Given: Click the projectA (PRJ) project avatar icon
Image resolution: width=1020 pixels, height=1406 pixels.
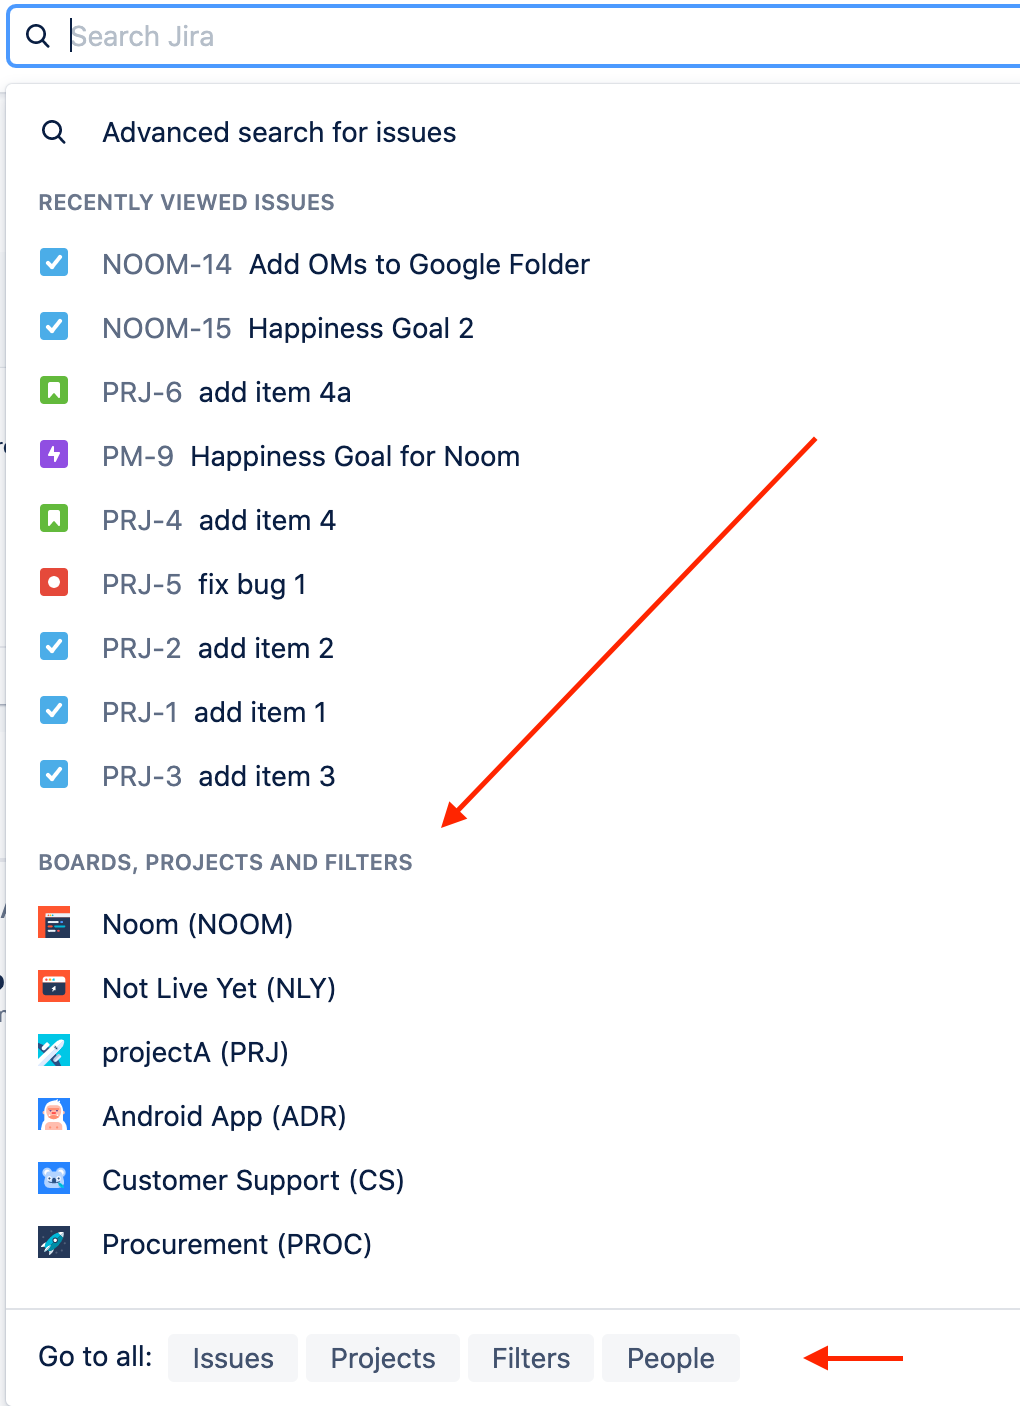Looking at the screenshot, I should pyautogui.click(x=54, y=1051).
